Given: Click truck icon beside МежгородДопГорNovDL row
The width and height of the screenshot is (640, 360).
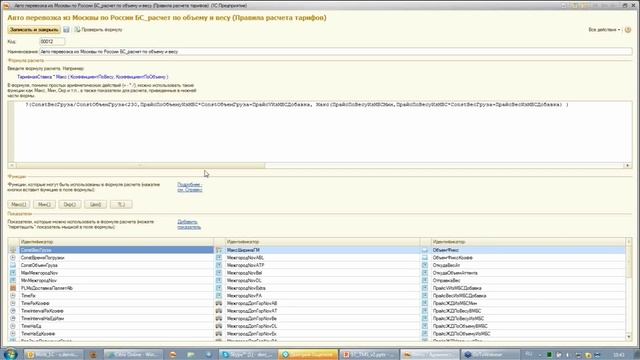Looking at the screenshot, I should (x=219, y=326).
